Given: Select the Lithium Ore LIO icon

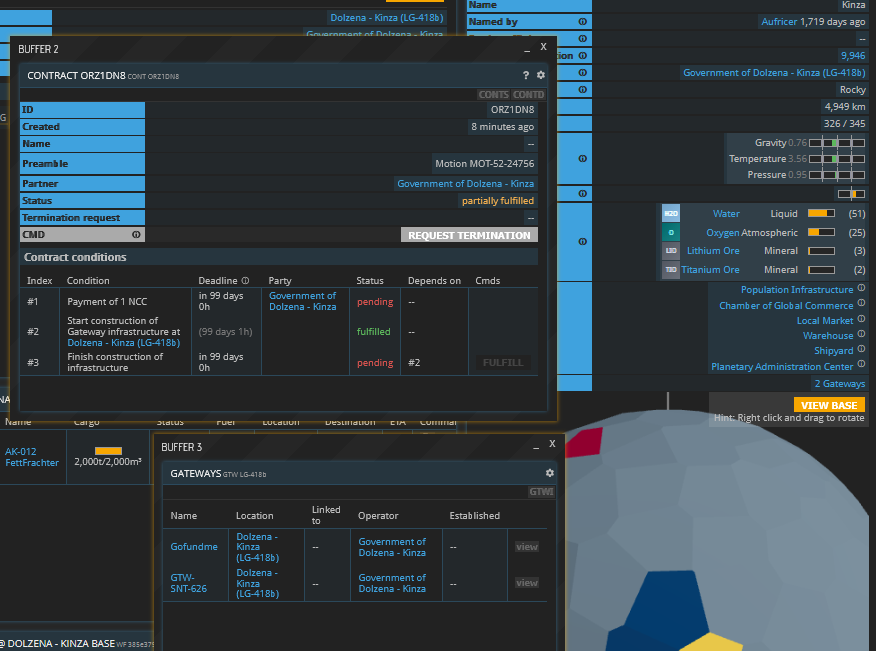Looking at the screenshot, I should [671, 251].
